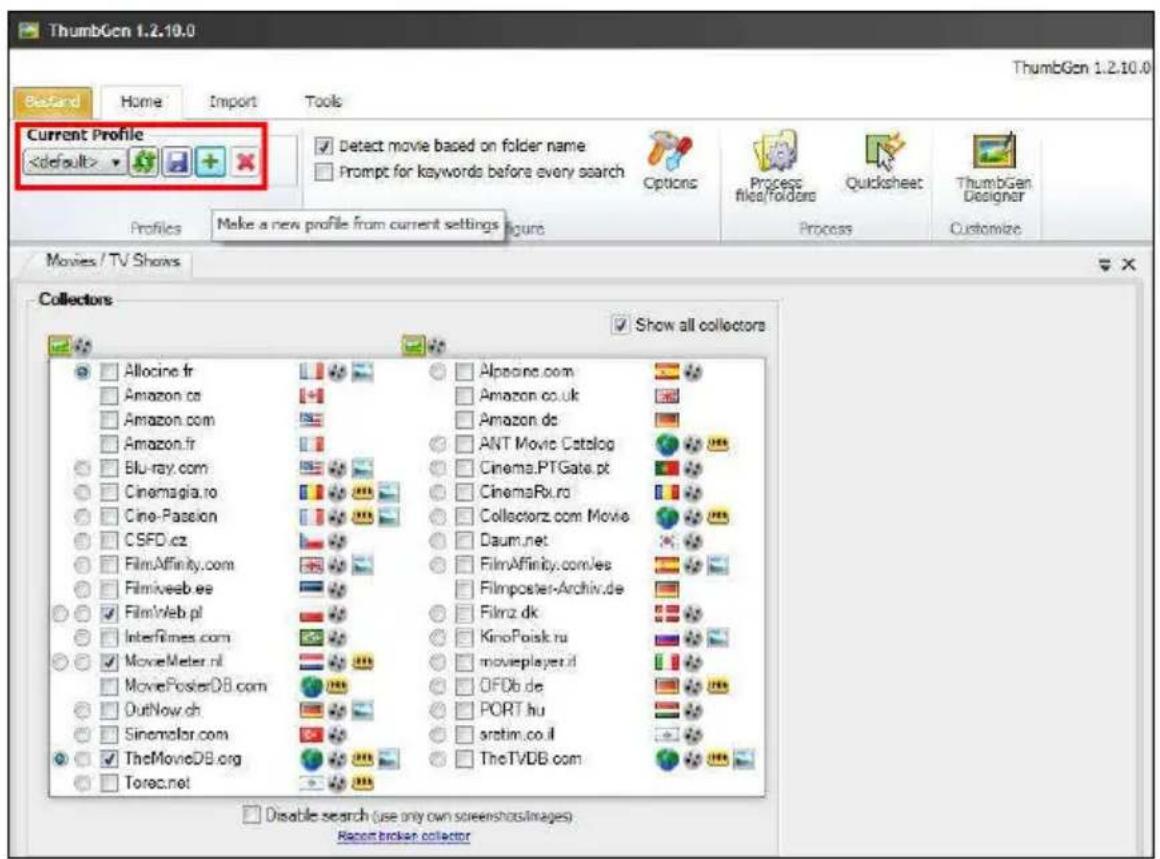Click the globe icon beside TheTVDB.com
The image size is (1160, 859).
tap(667, 759)
